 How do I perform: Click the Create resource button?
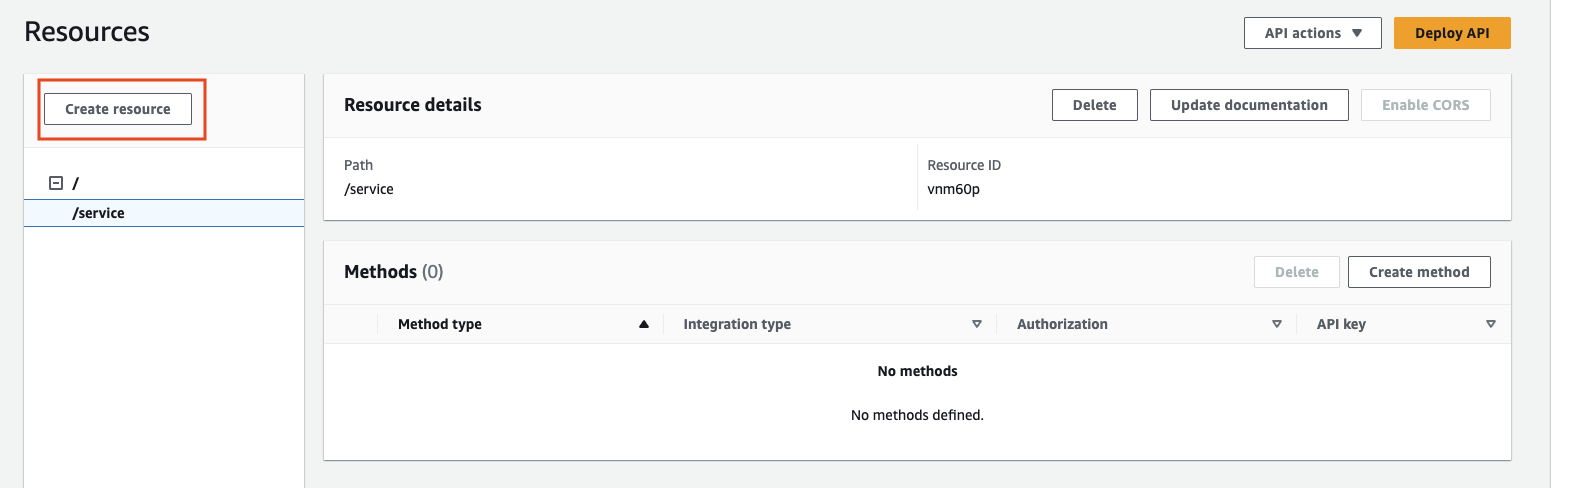tap(118, 109)
